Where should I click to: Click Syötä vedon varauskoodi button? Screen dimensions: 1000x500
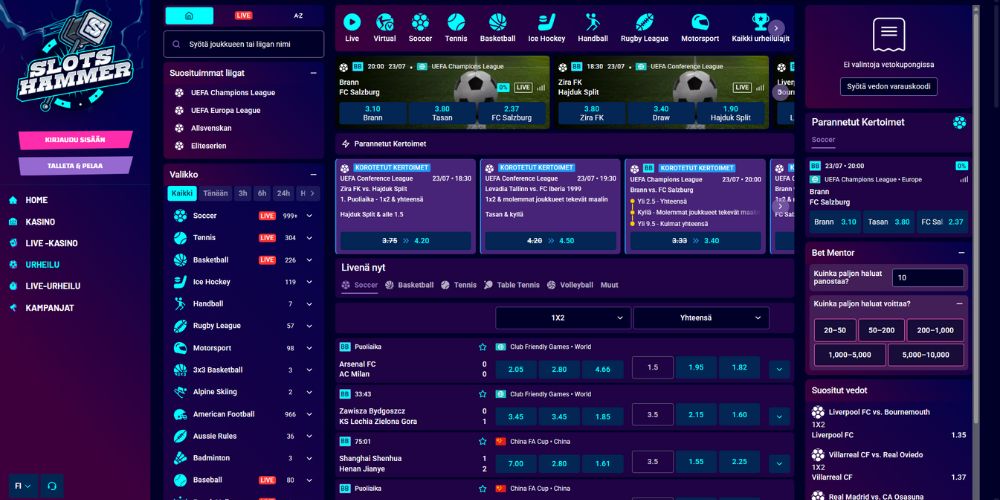[x=888, y=86]
